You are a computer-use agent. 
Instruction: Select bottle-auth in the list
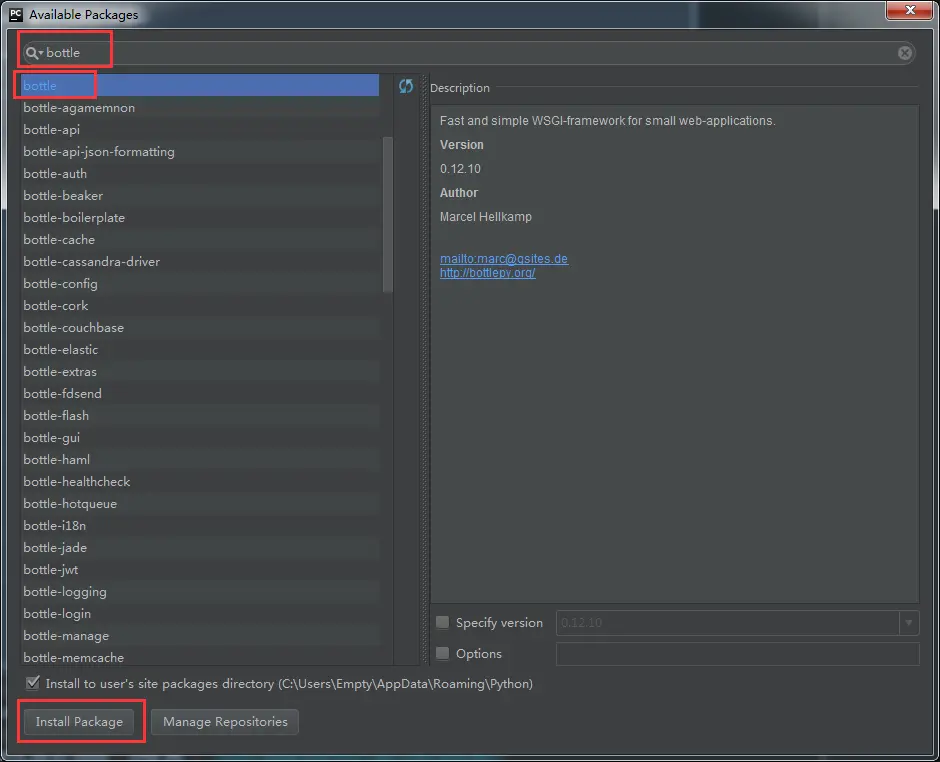click(x=200, y=174)
